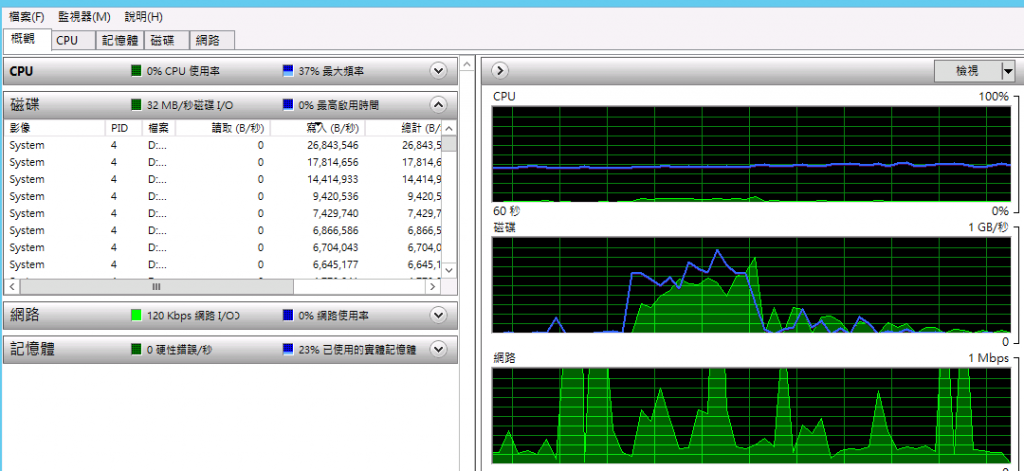Click horizontal scrollbar right arrow

(432, 287)
